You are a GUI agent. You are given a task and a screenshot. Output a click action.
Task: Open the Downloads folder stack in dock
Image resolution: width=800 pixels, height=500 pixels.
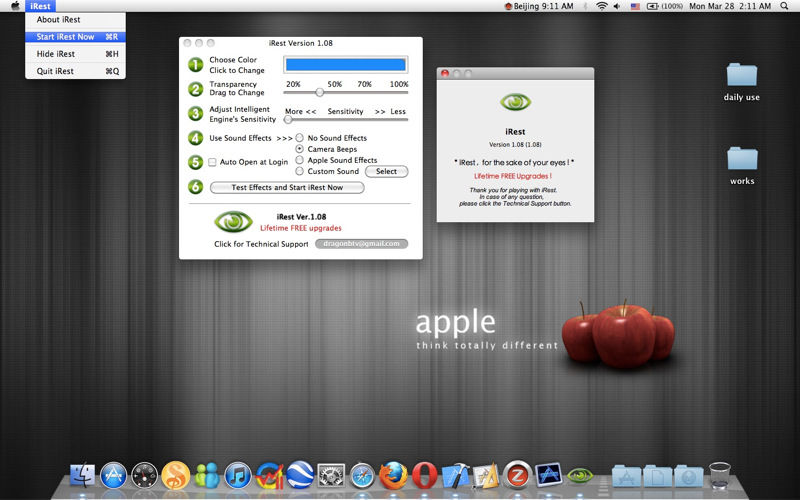coord(688,476)
